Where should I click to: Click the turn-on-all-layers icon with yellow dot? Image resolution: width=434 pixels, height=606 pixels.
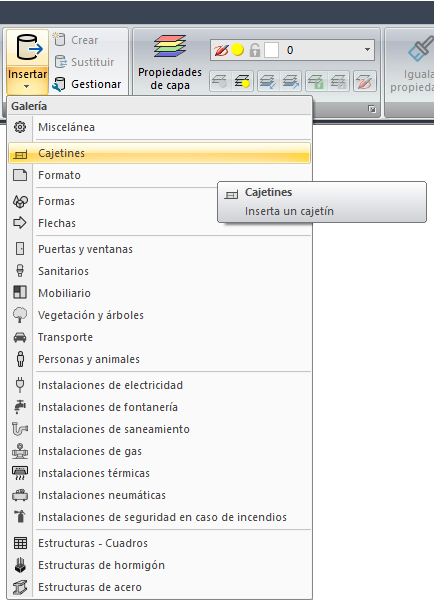click(x=242, y=81)
